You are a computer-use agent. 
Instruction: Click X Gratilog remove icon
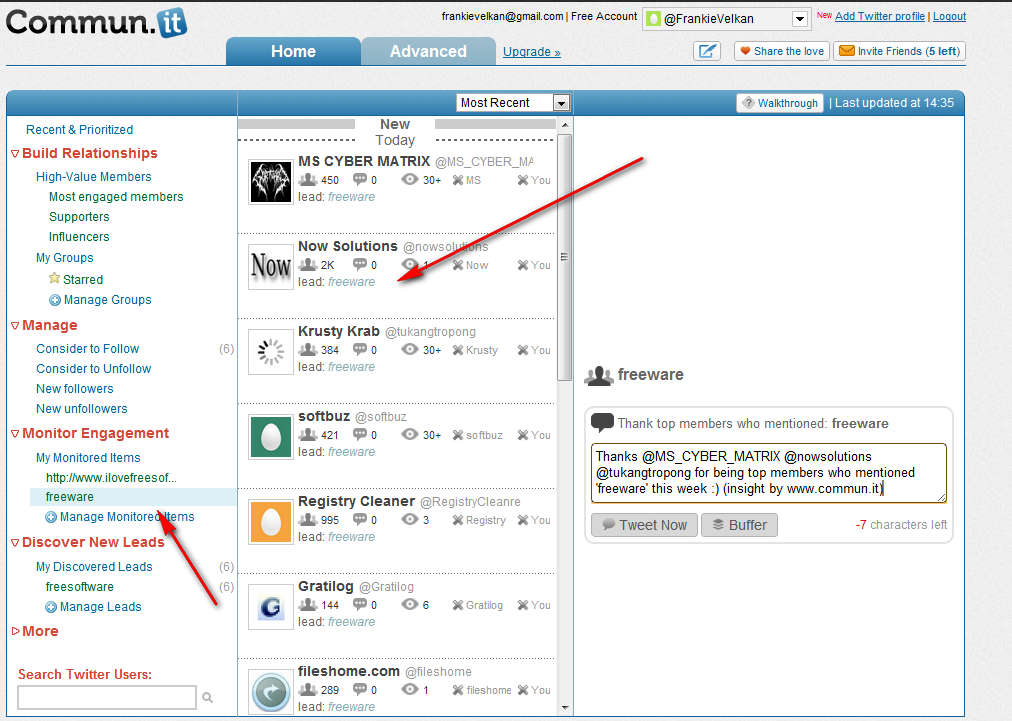[x=458, y=605]
